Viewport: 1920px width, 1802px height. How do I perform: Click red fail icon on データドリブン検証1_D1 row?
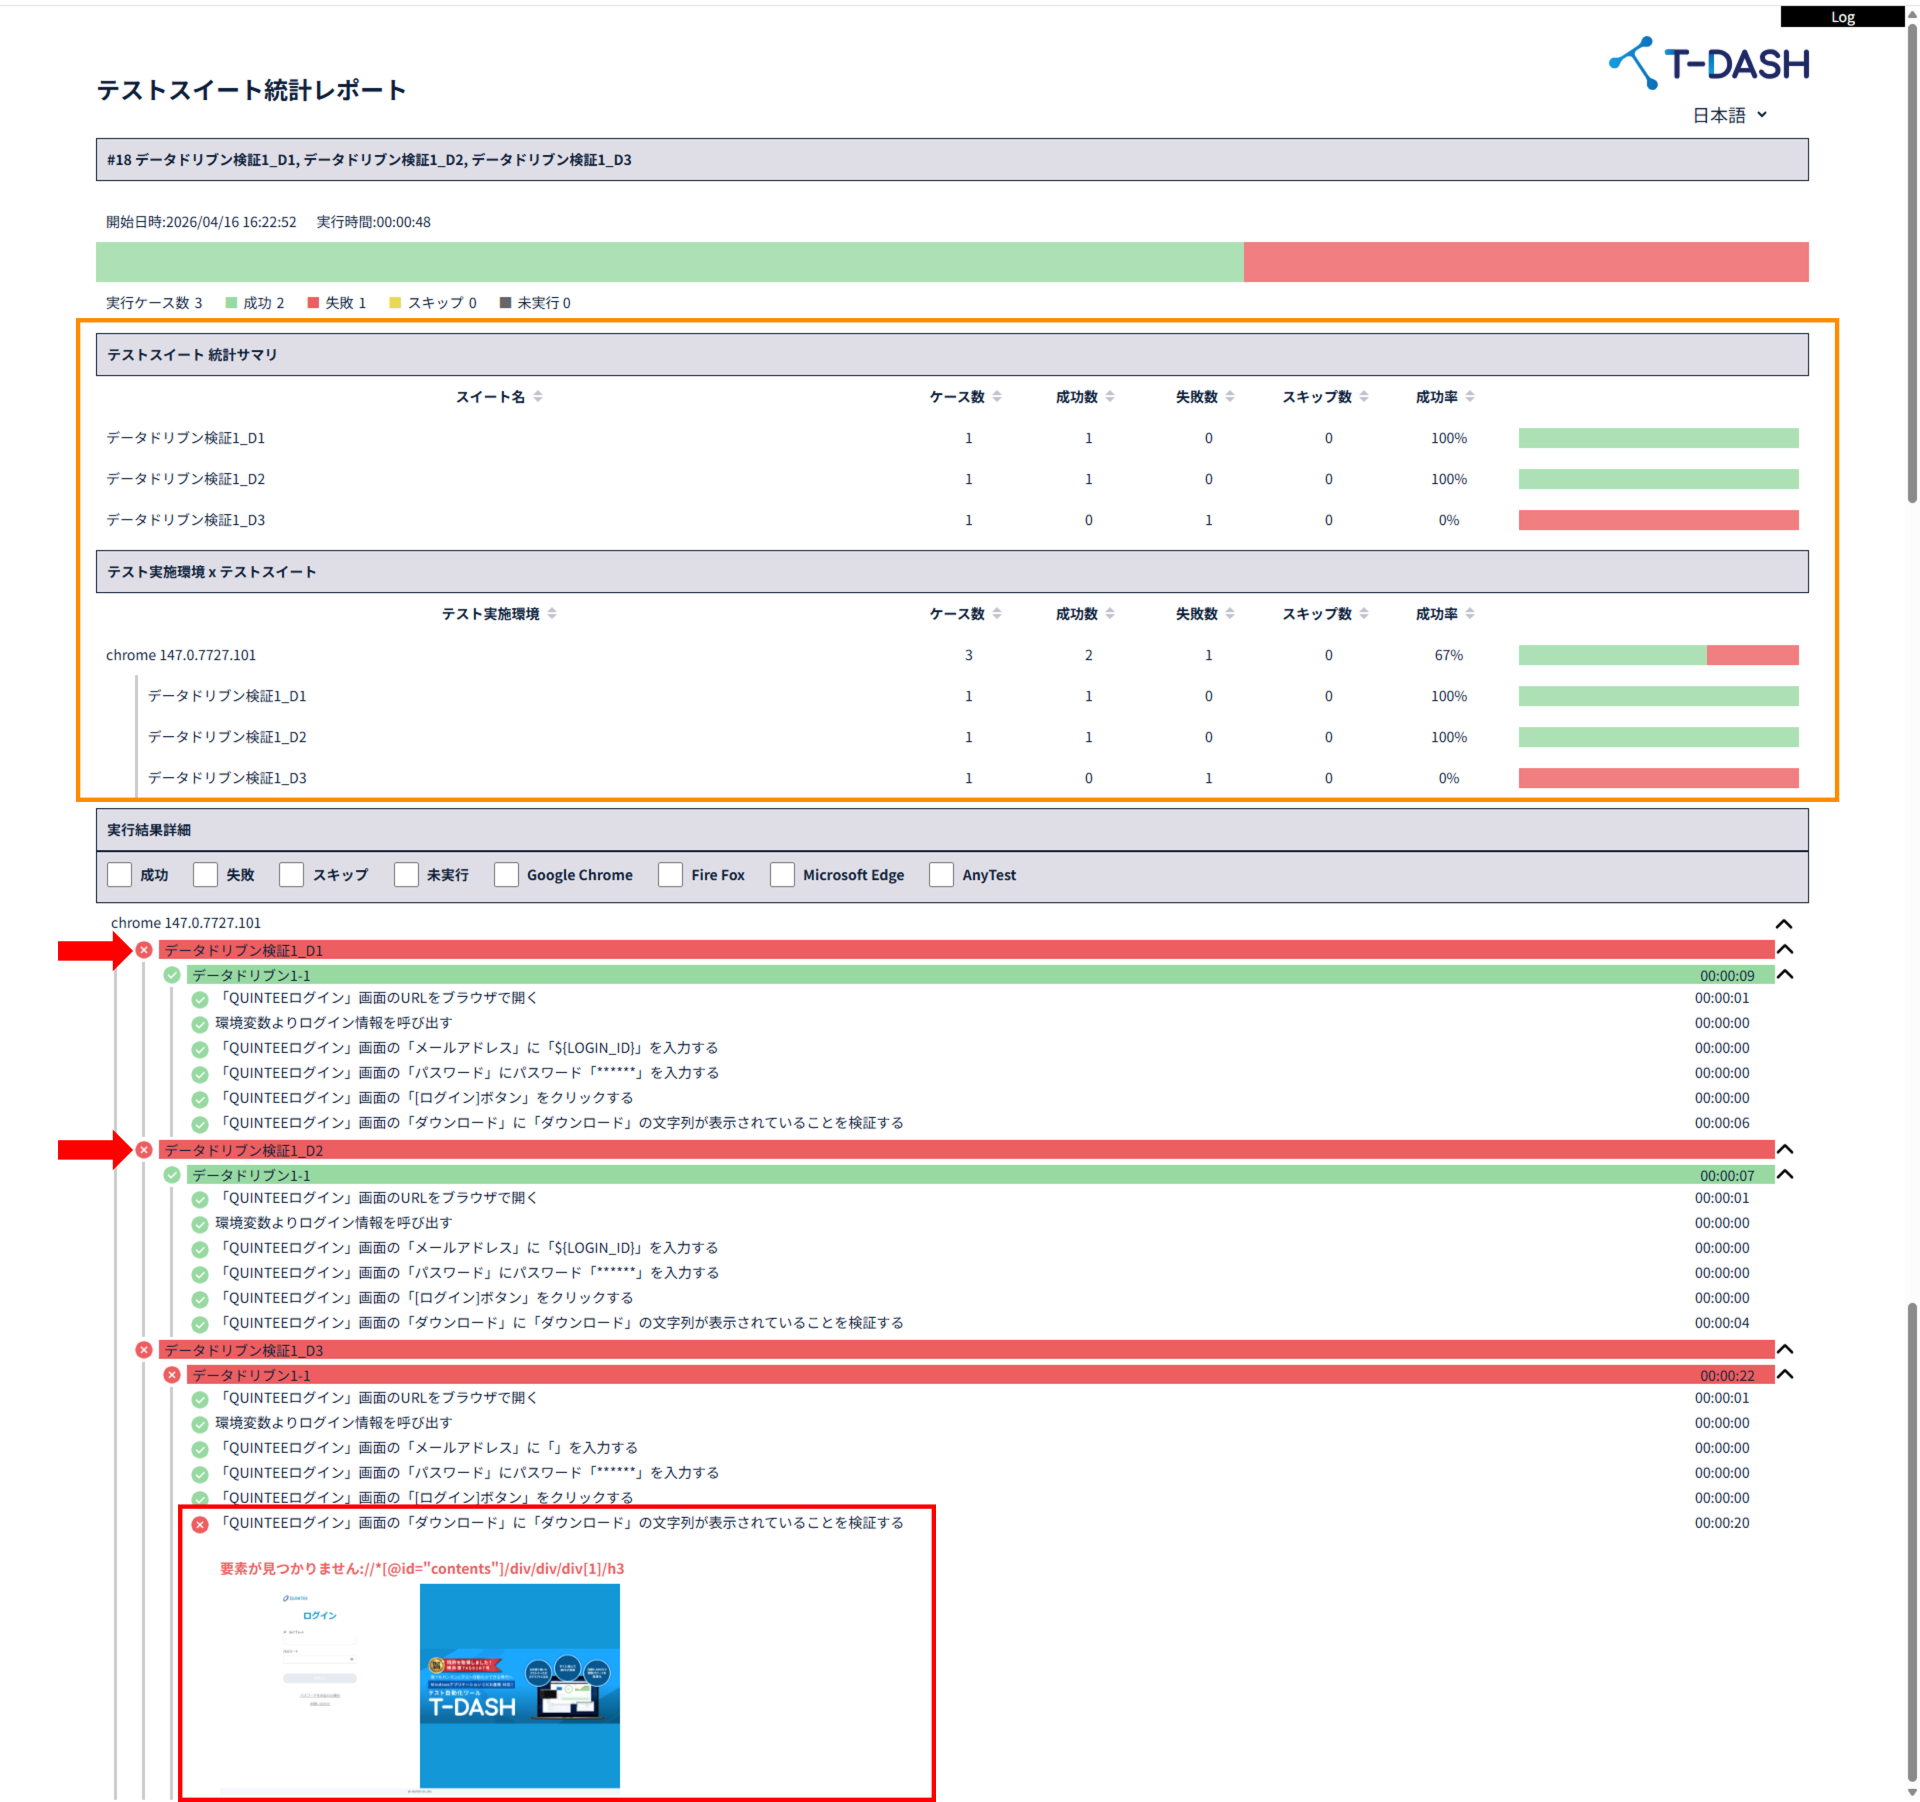pos(144,950)
